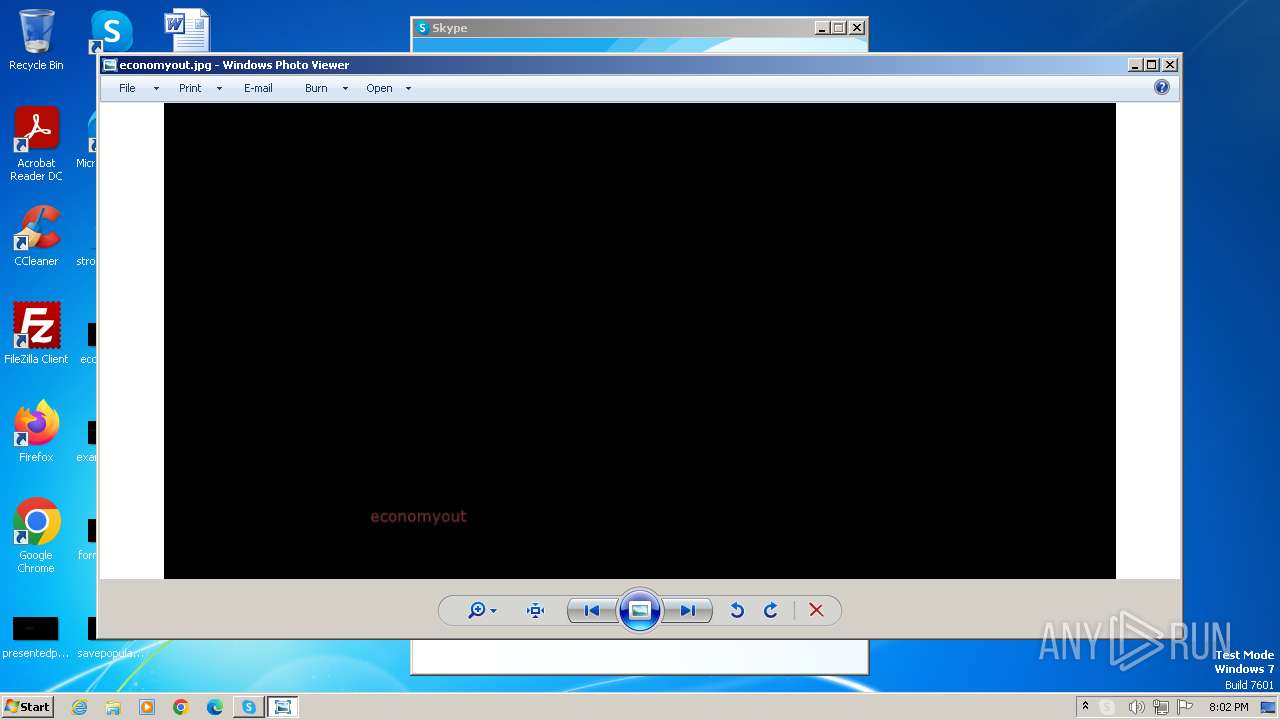Open Windows Explorer folder in taskbar

pos(113,707)
